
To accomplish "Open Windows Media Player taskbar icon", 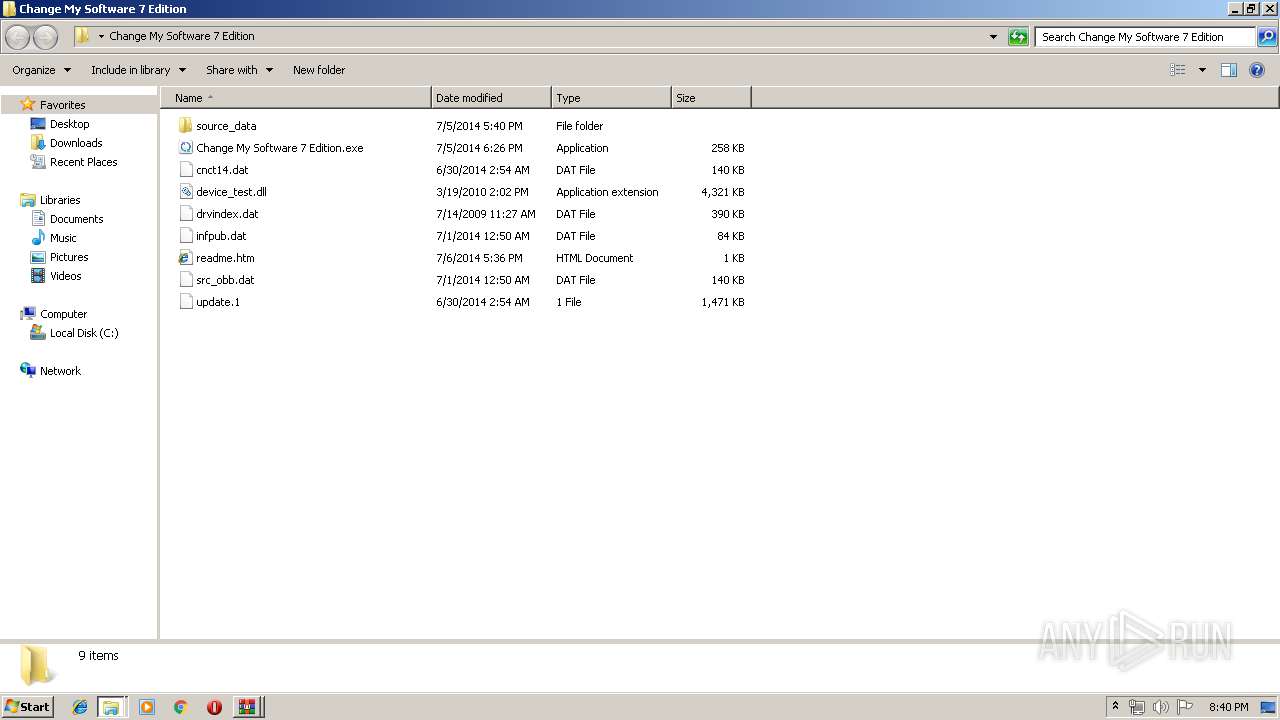I will click(147, 707).
